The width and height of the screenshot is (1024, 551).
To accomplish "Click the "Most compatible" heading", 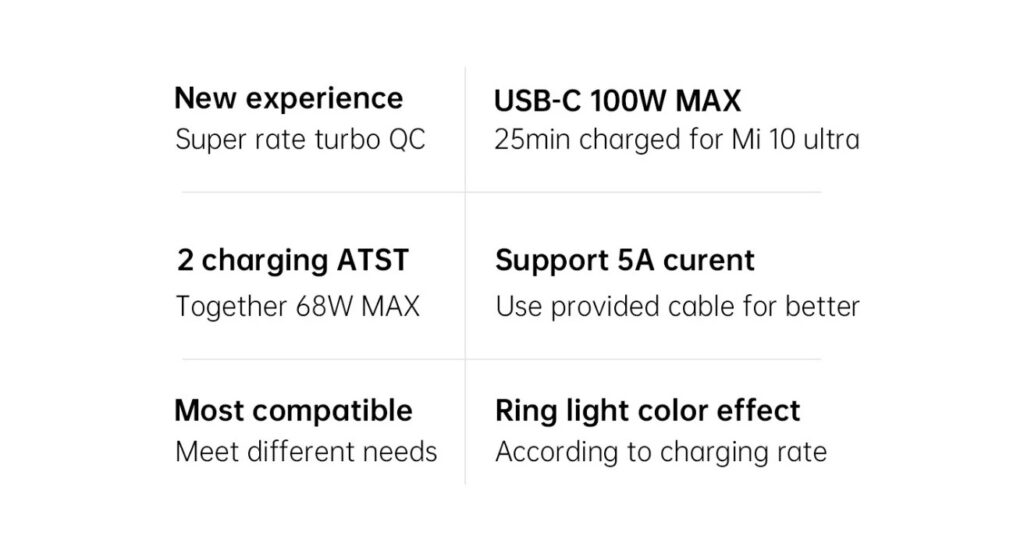I will tap(293, 410).
